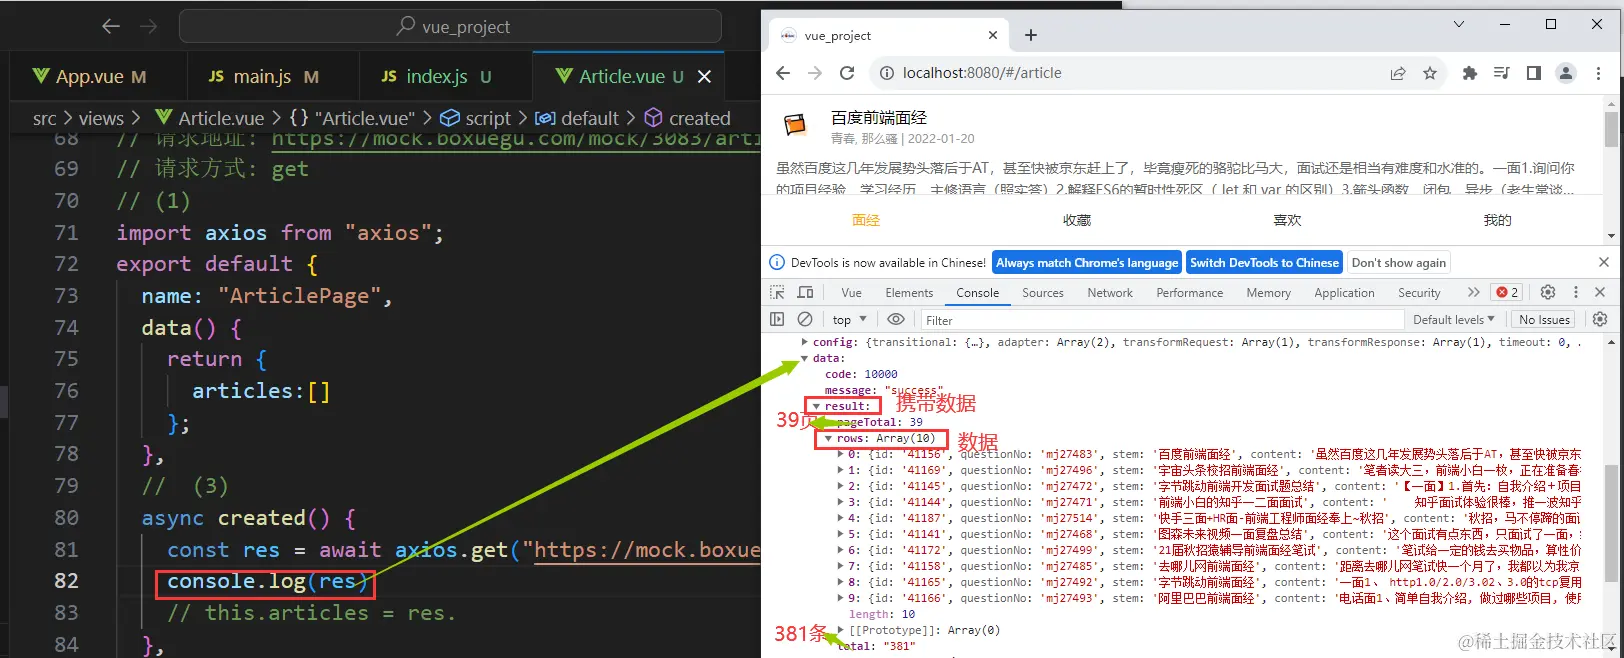Open the Chrome extensions puzzle icon

[1469, 73]
